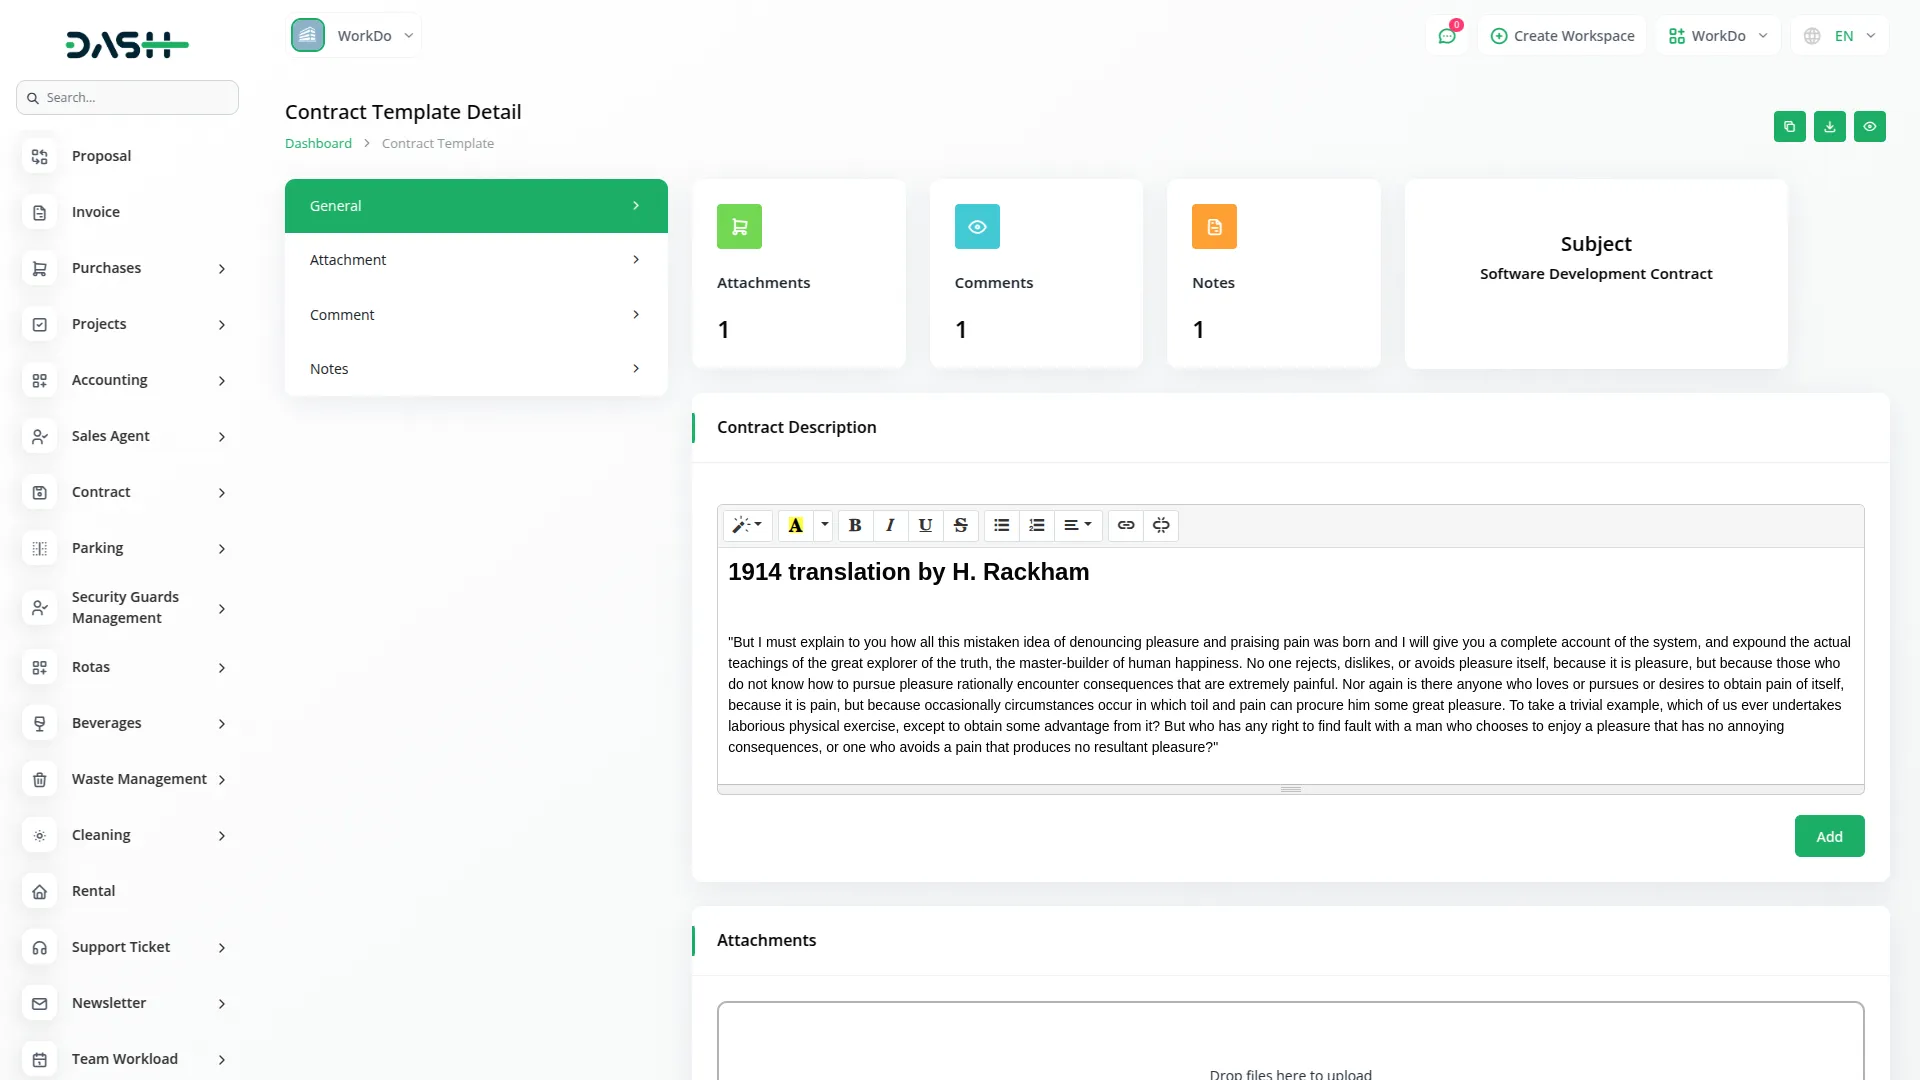Copy the contract template link
The width and height of the screenshot is (1920, 1080).
tap(1790, 126)
